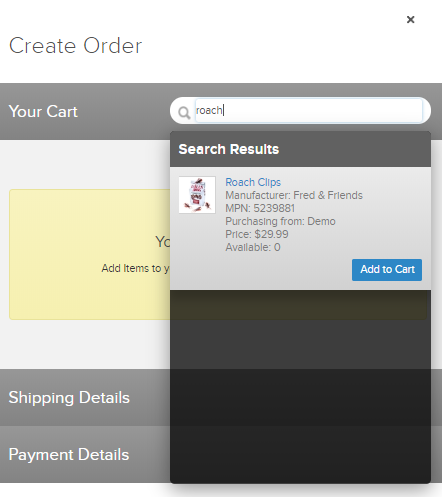Viewport: 442px width, 497px height.
Task: Click the dark empty area below results
Action: tap(300, 387)
